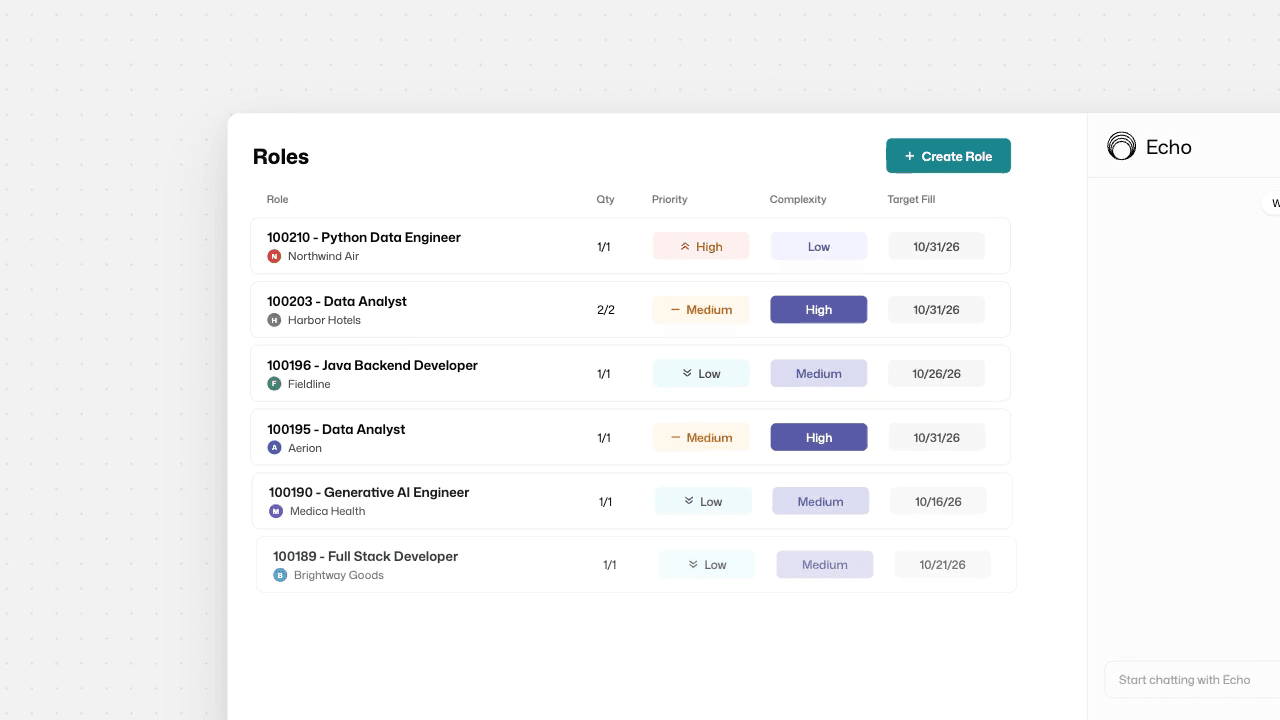This screenshot has height=720, width=1280.
Task: Click the Aerion company avatar icon
Action: pyautogui.click(x=274, y=448)
